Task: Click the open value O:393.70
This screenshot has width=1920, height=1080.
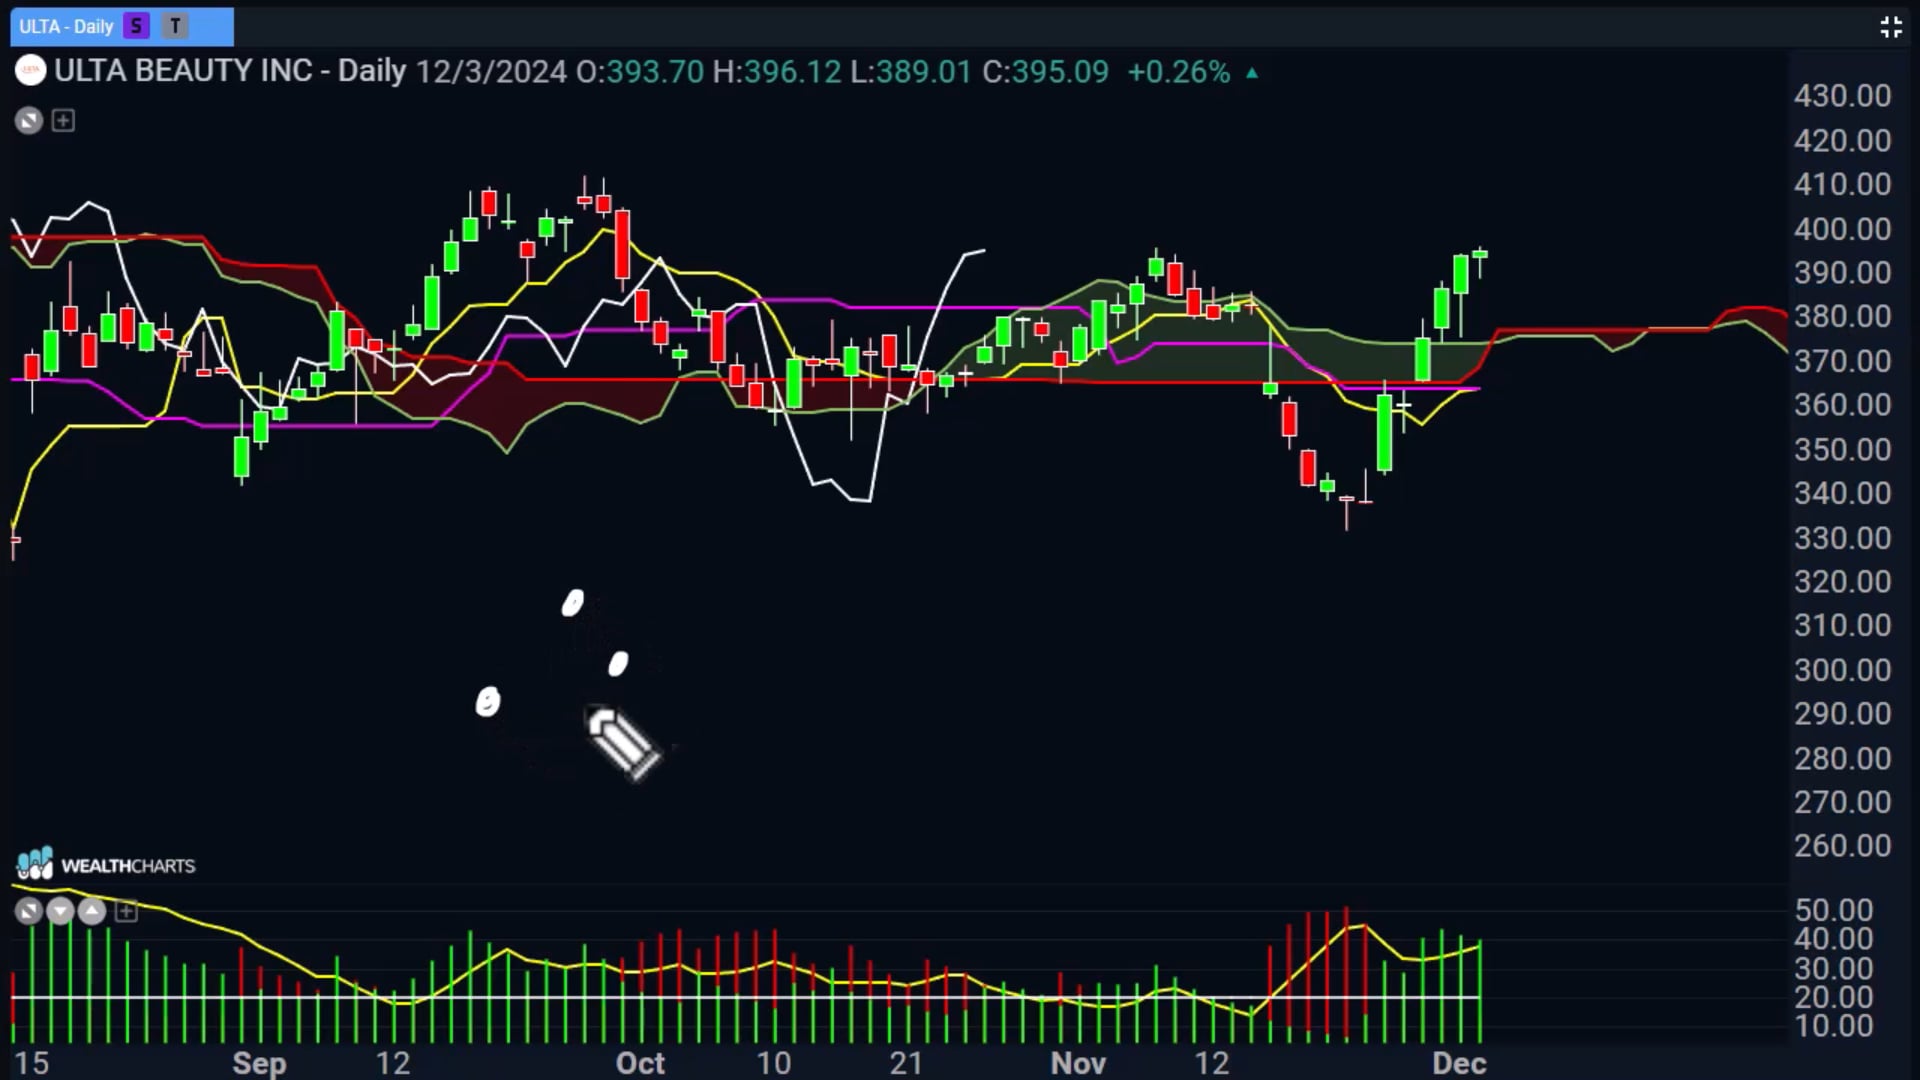Action: coord(640,72)
